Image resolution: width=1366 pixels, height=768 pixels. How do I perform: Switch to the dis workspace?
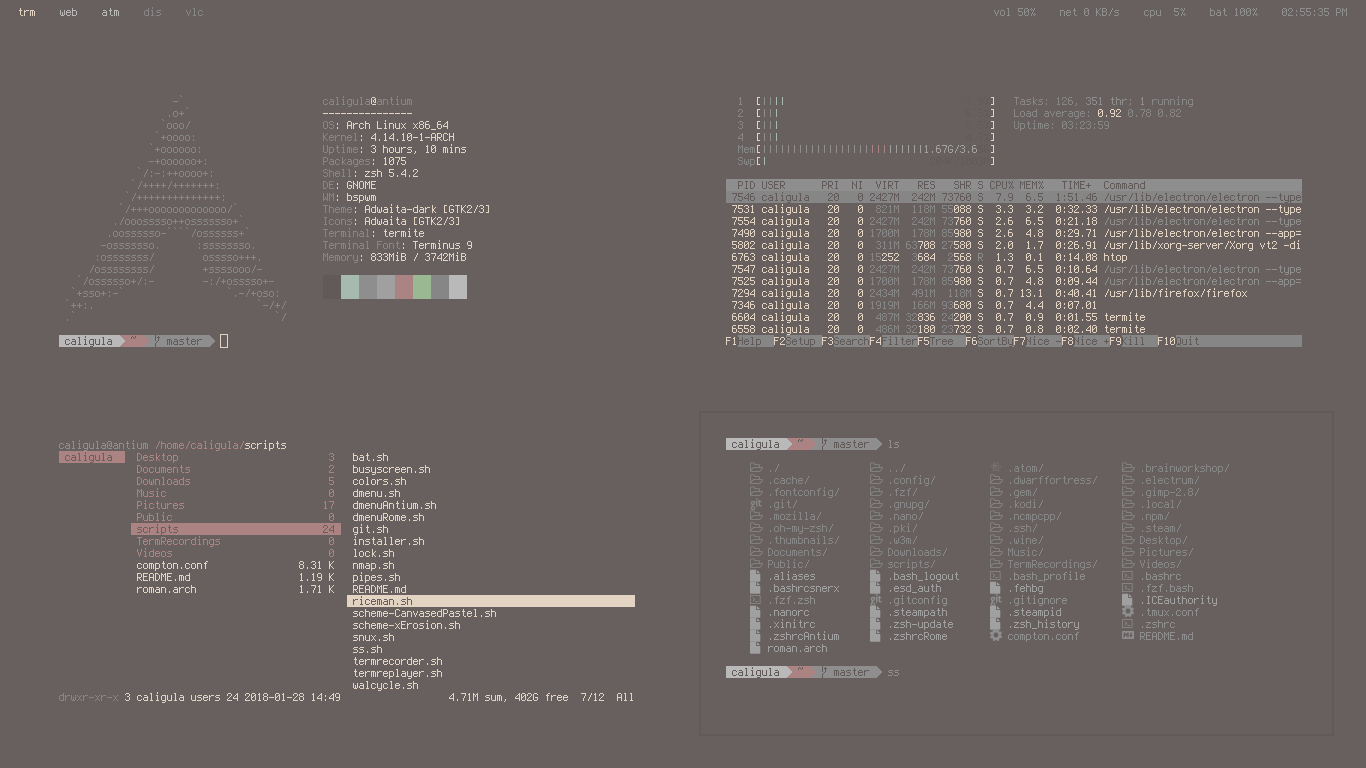click(x=152, y=12)
